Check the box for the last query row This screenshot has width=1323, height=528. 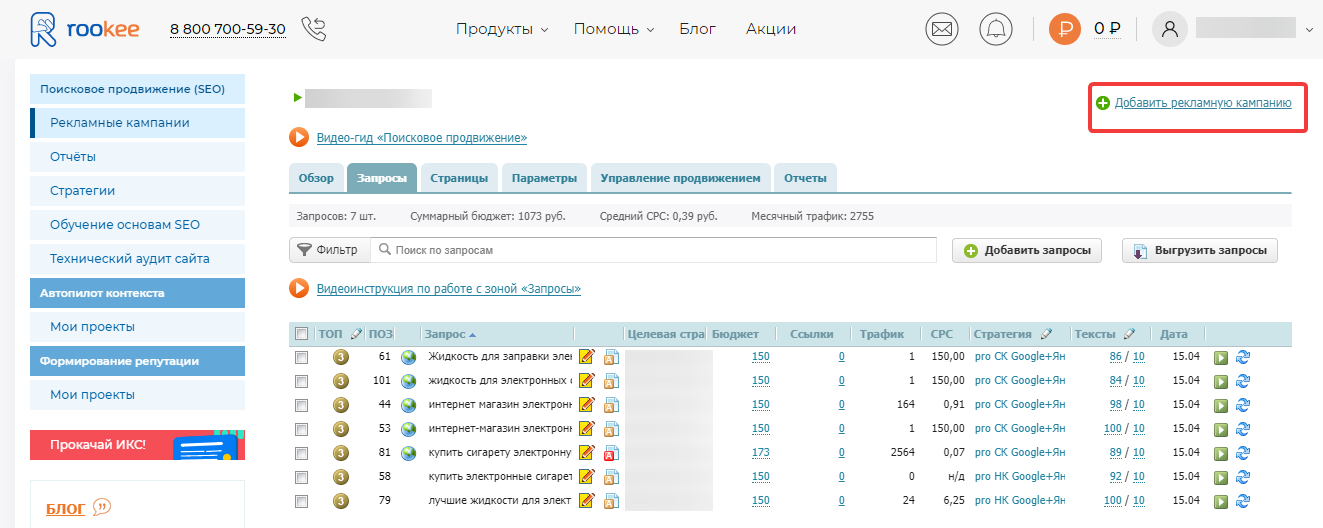(302, 501)
